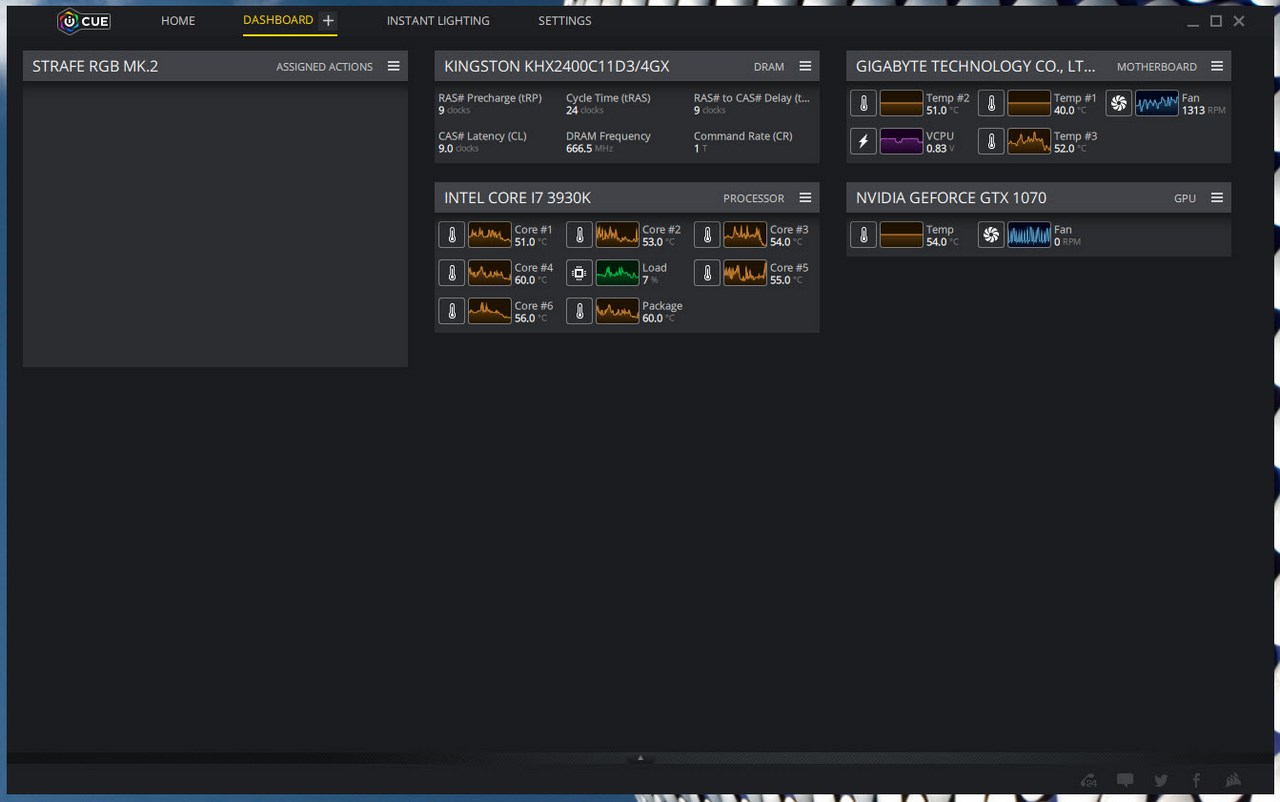Click the iCUE logo icon

(x=84, y=20)
